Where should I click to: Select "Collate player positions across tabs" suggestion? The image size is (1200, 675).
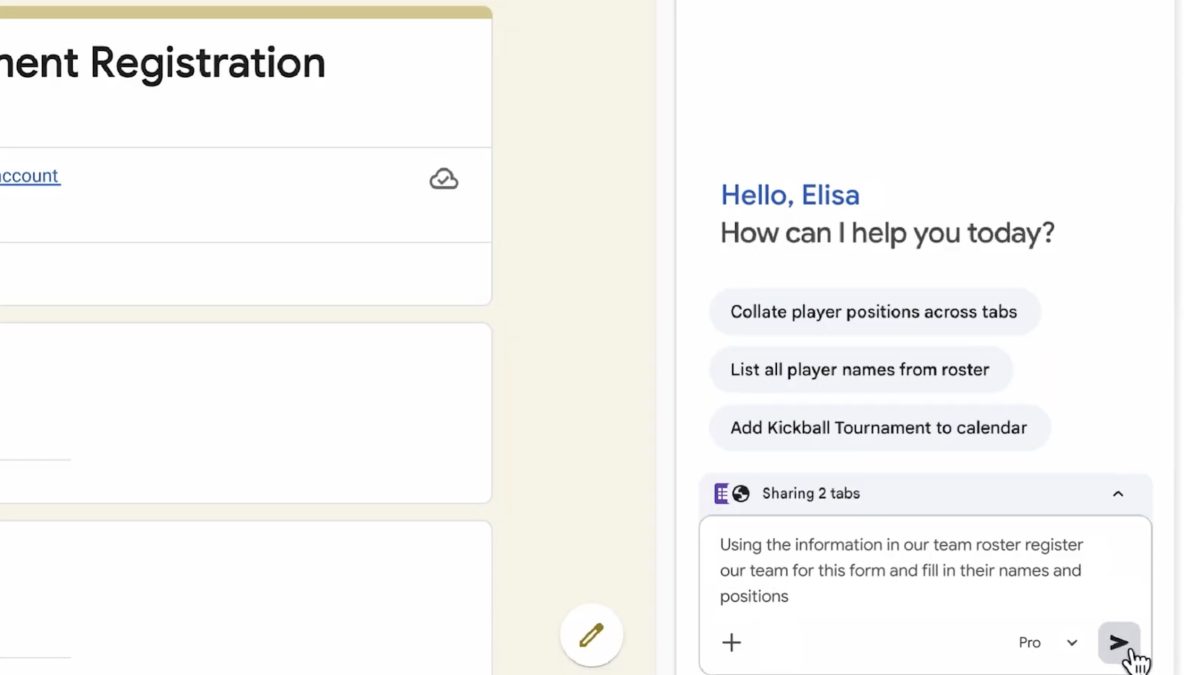(x=873, y=312)
